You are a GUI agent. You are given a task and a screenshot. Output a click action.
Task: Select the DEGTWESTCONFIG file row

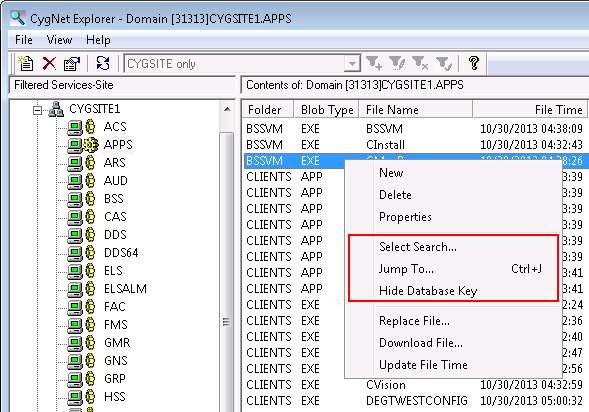415,401
